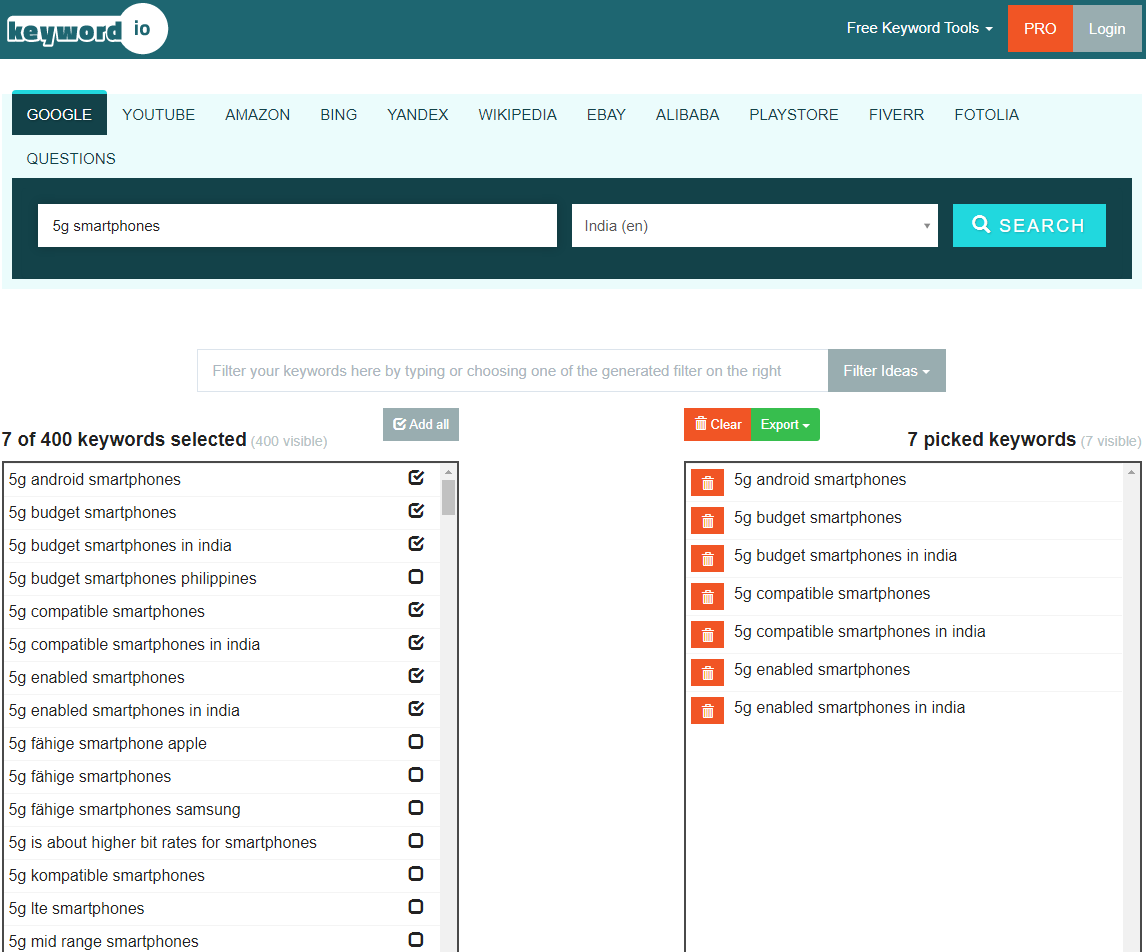
Task: Expand the Filter Ideas dropdown
Action: (x=887, y=370)
